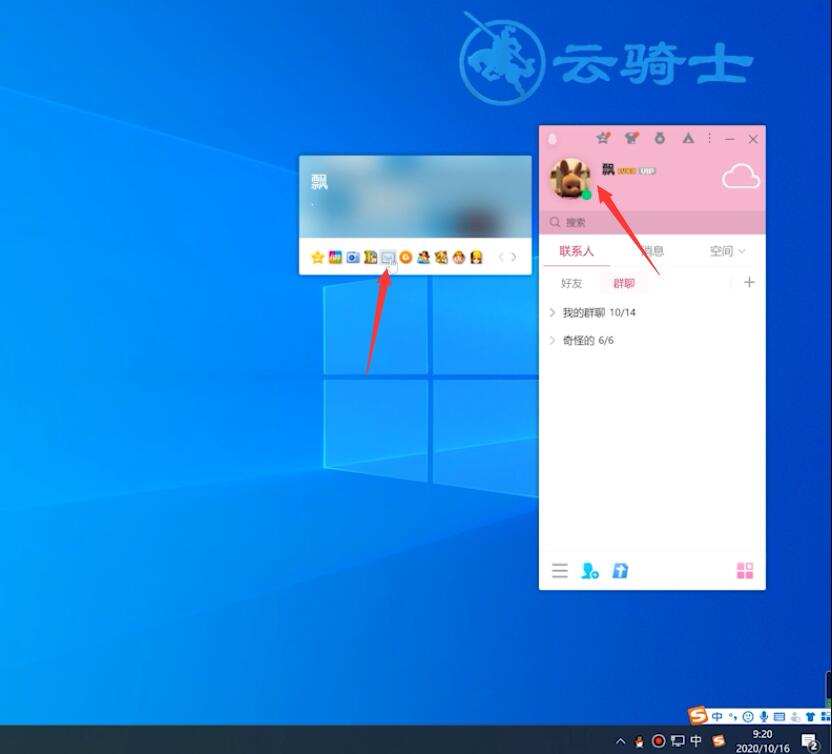Click the microphone voice input on IME bar
This screenshot has height=754, width=832.
[x=764, y=717]
